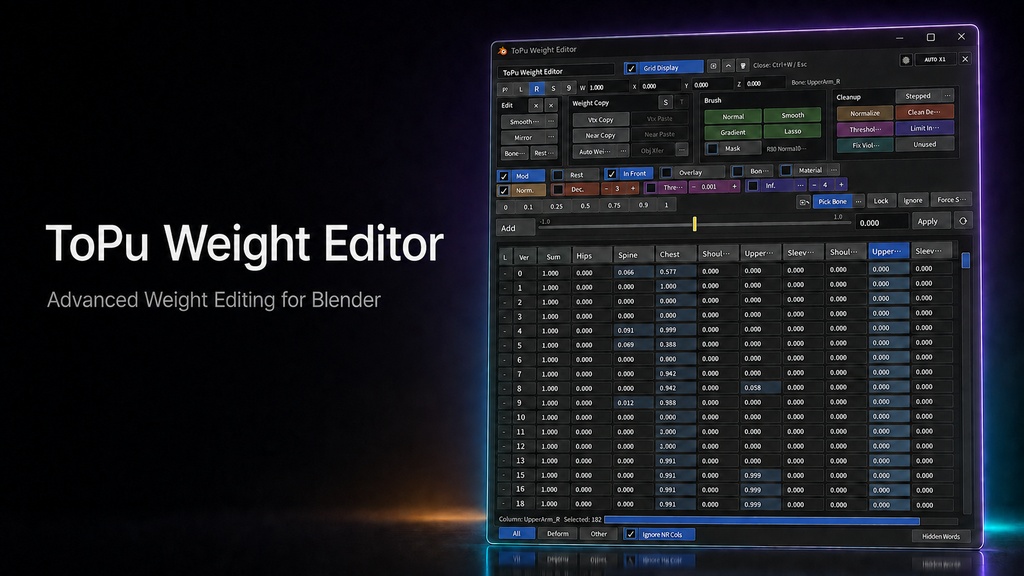Enable the Mask checkbox in Brush

pyautogui.click(x=712, y=149)
